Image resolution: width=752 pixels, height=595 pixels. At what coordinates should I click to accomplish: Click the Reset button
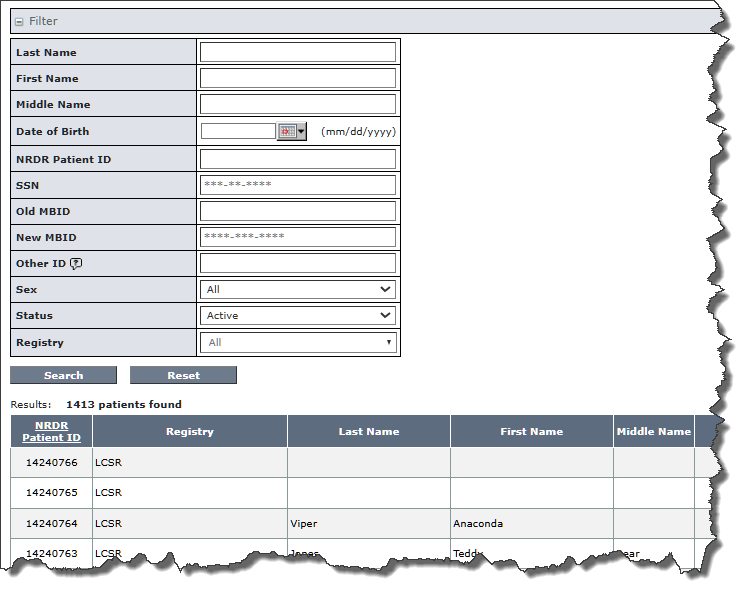tap(183, 375)
